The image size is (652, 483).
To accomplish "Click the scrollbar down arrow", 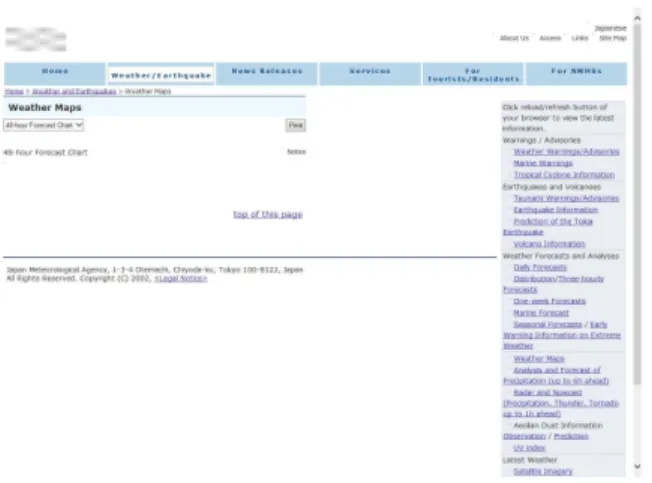I will click(x=637, y=466).
